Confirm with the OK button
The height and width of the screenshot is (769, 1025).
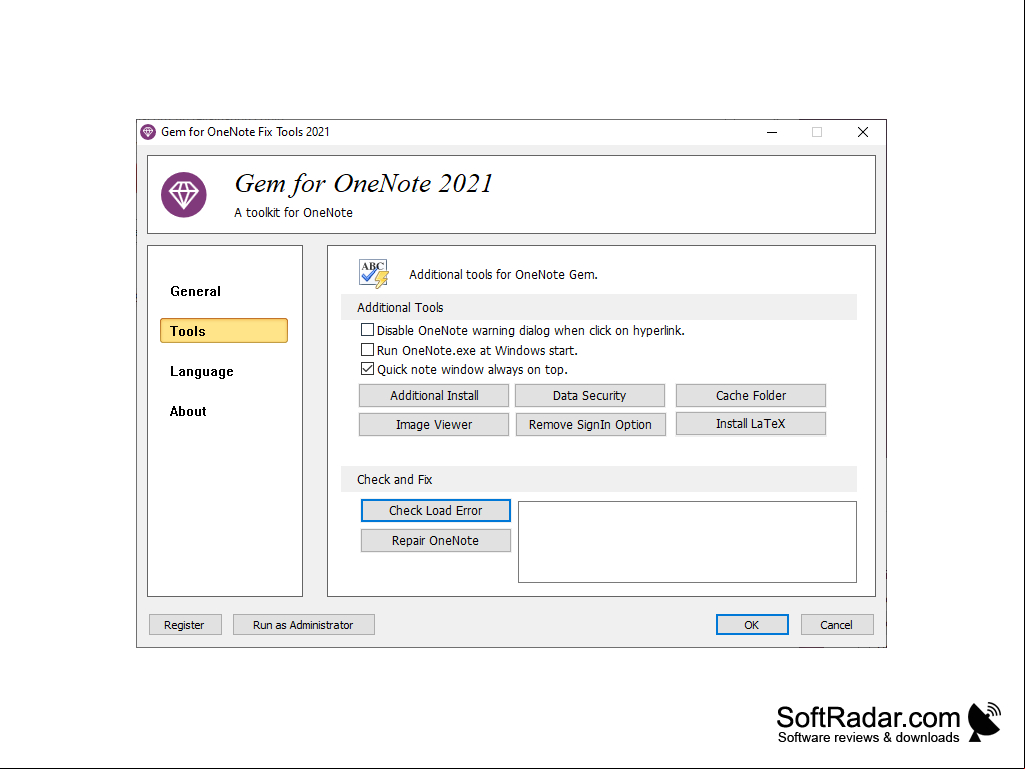(x=752, y=624)
